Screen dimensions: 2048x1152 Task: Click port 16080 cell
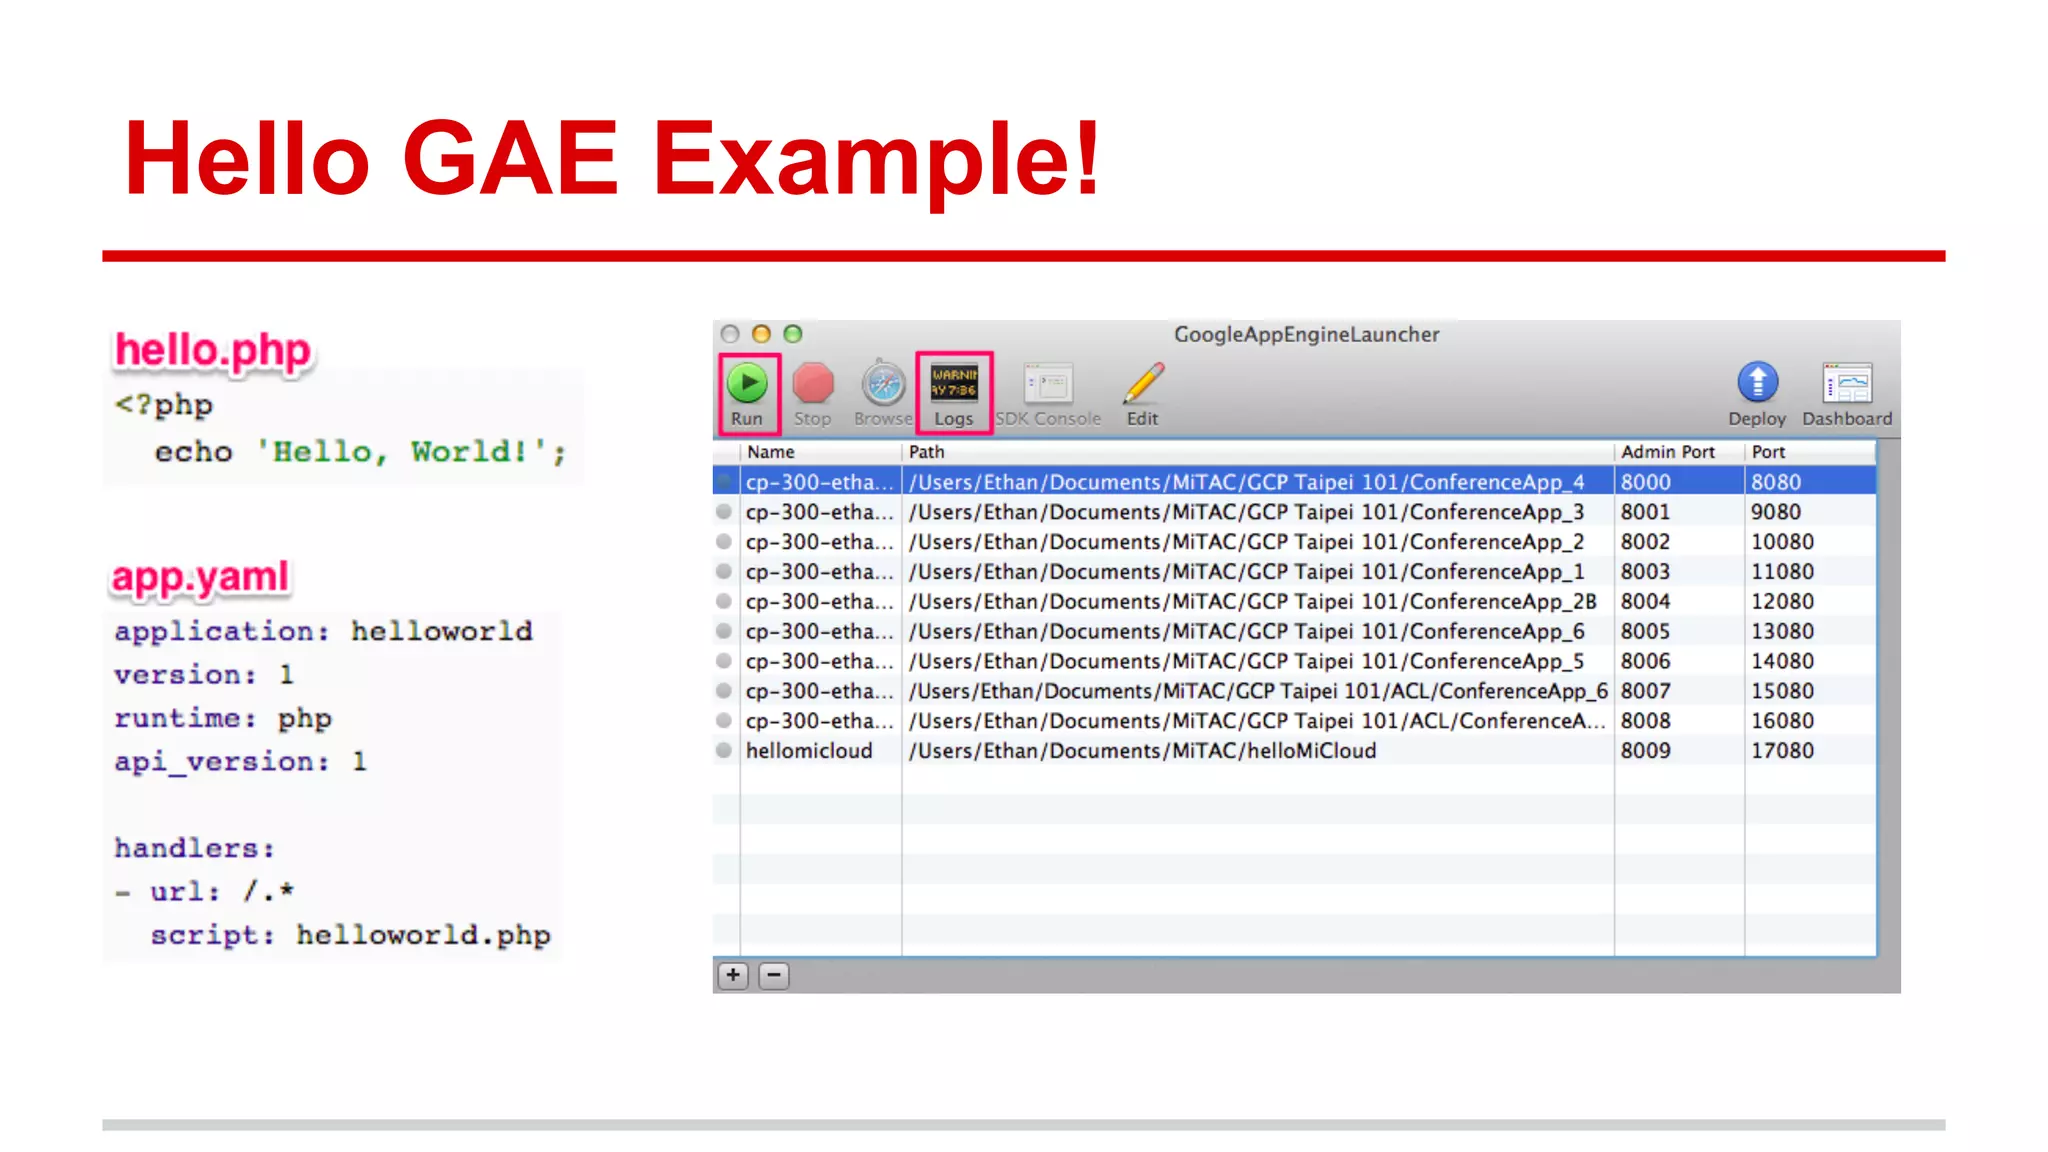1782,721
